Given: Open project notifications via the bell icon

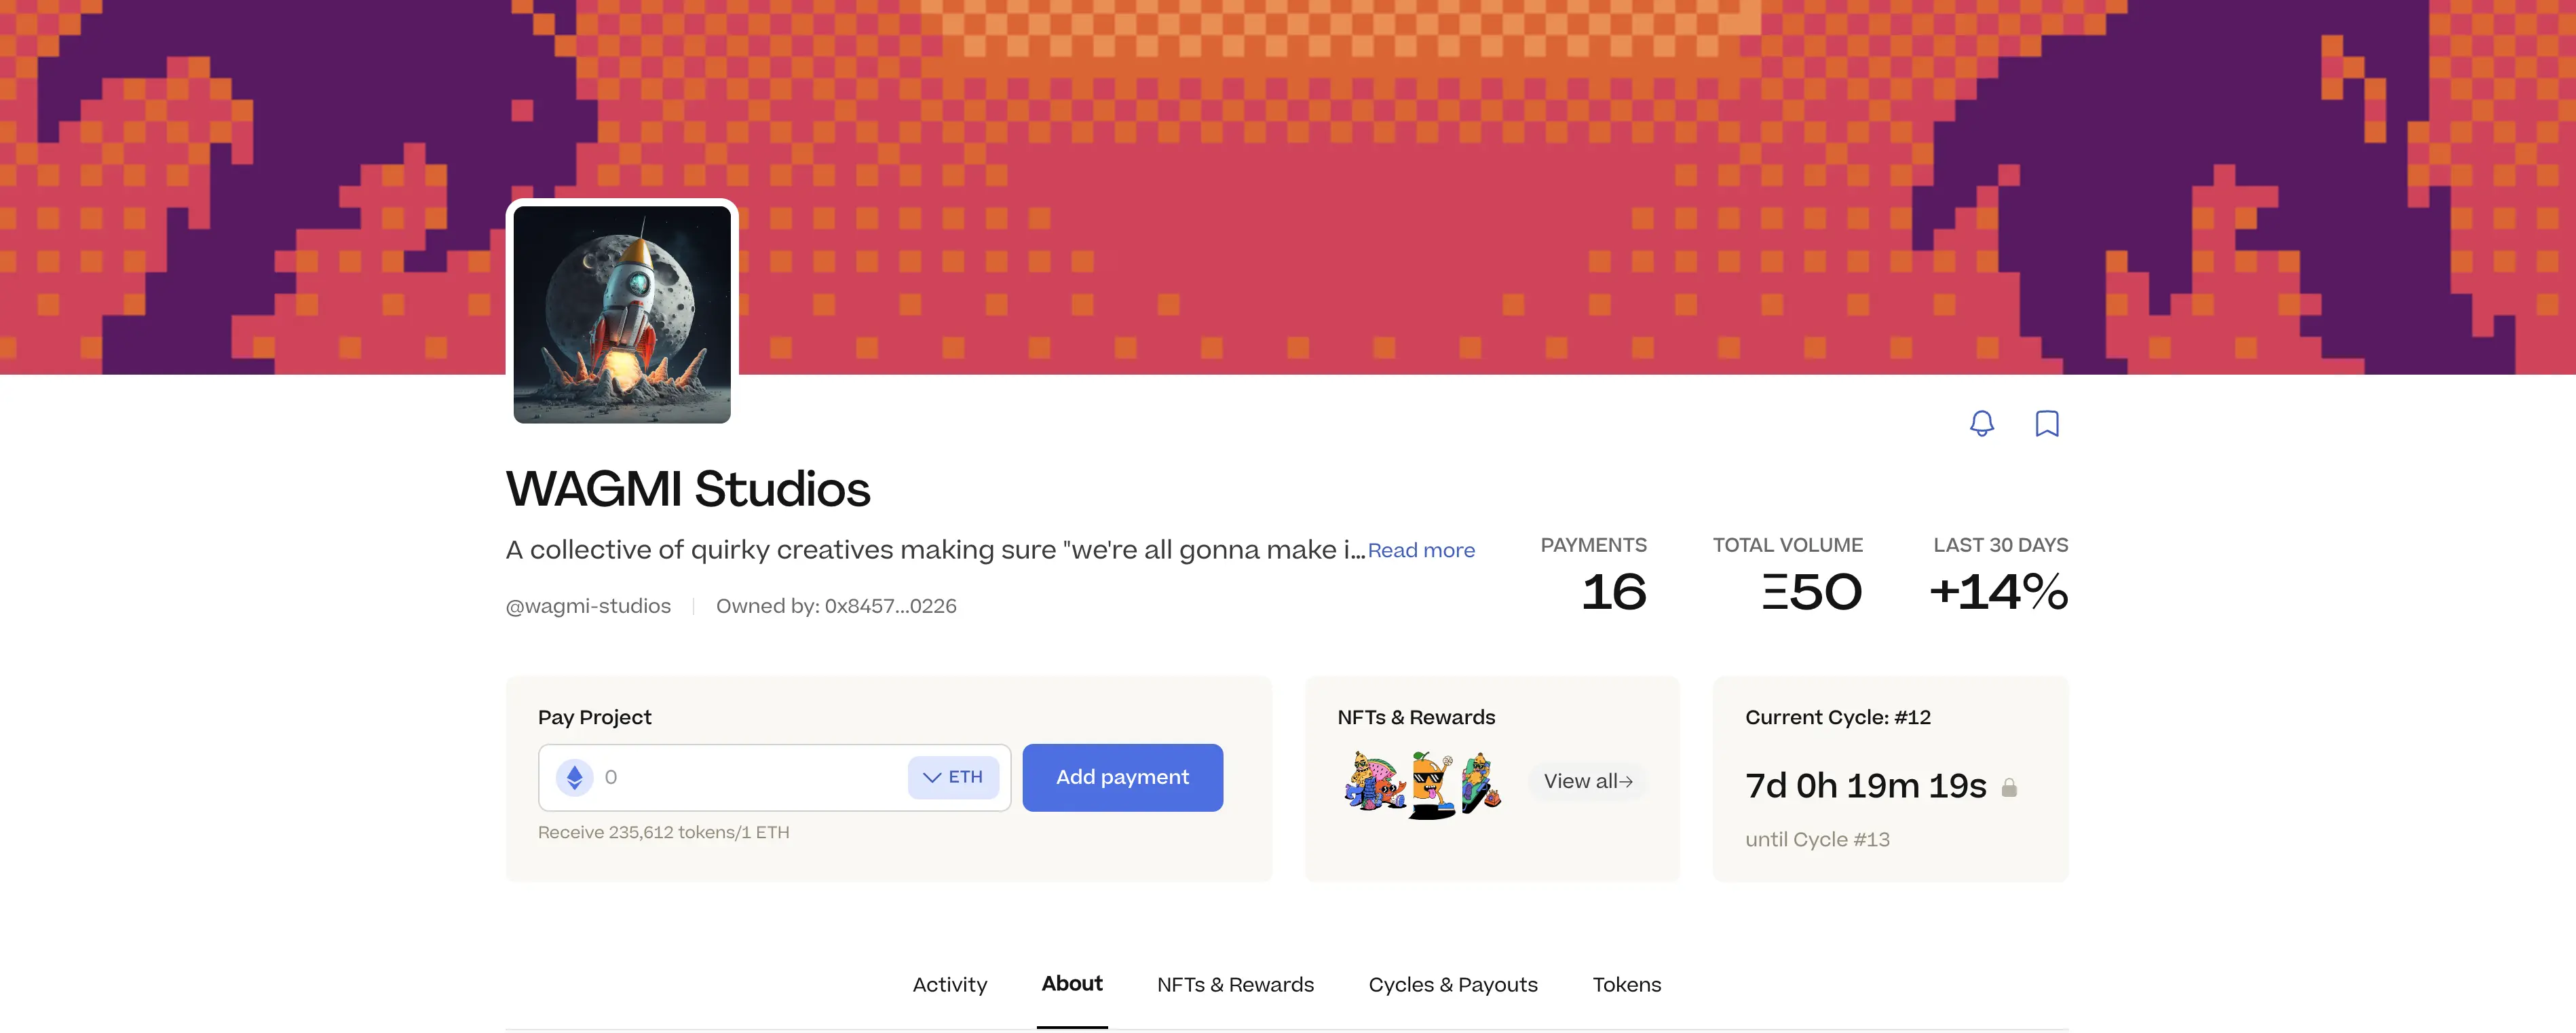Looking at the screenshot, I should click(x=1981, y=424).
